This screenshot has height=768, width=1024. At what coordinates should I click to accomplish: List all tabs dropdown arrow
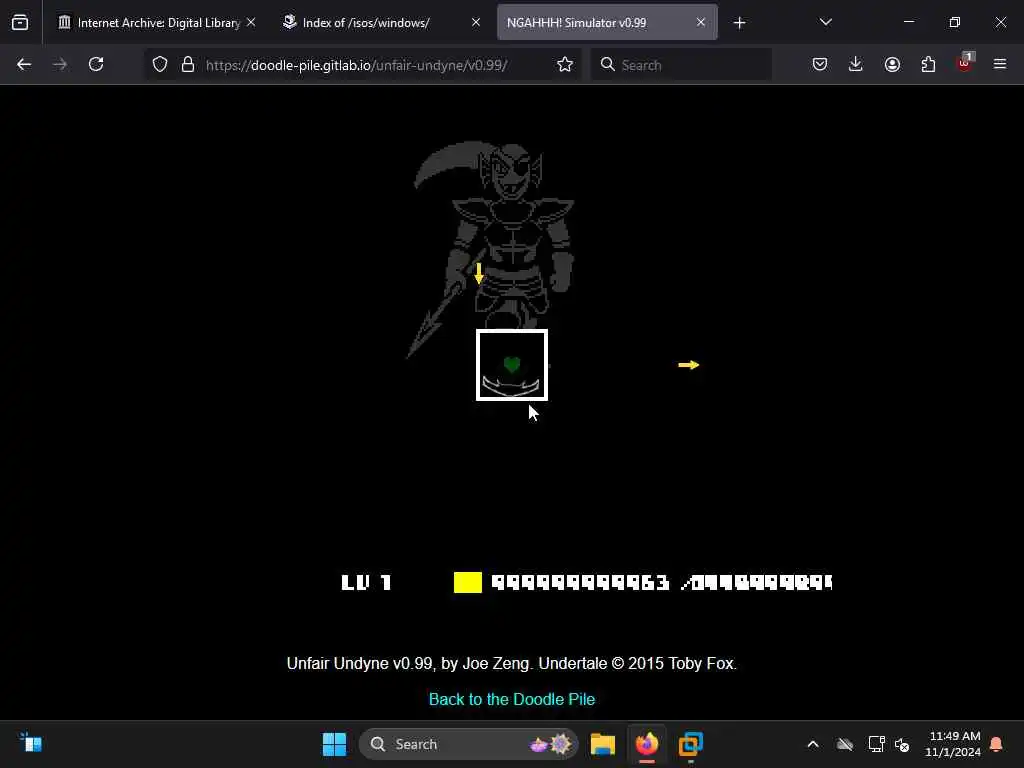tap(825, 23)
